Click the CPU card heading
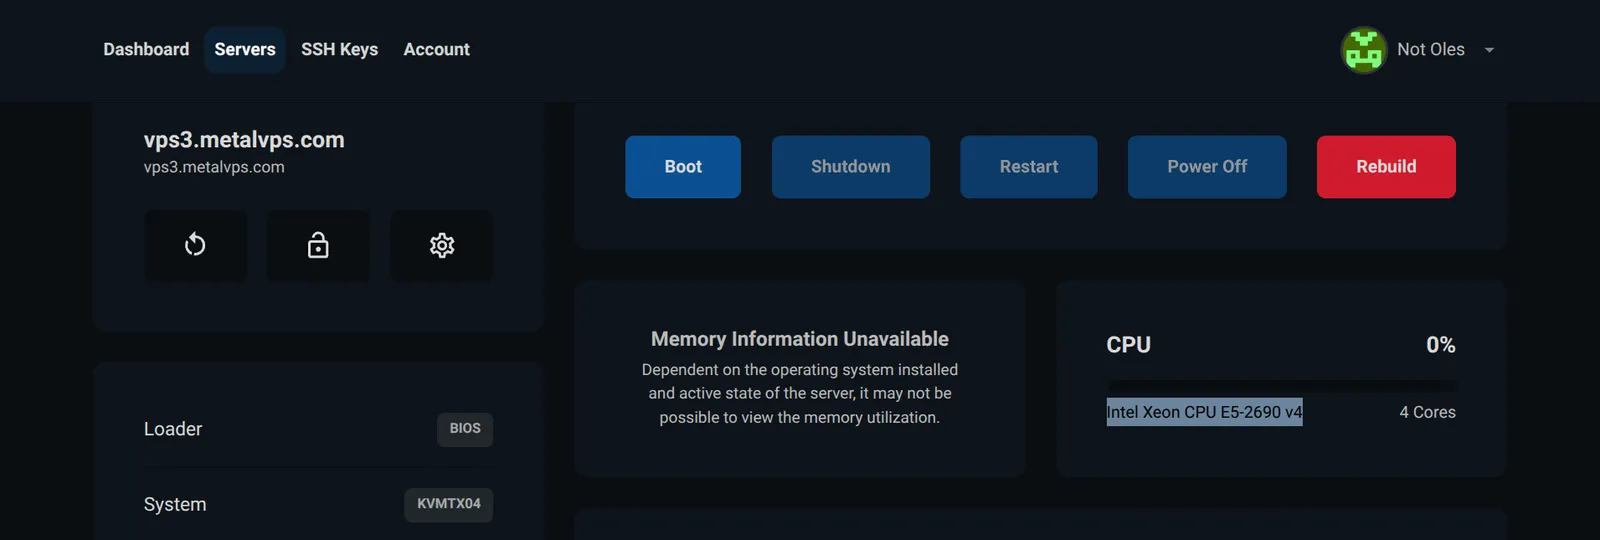Viewport: 1600px width, 540px height. pyautogui.click(x=1128, y=345)
